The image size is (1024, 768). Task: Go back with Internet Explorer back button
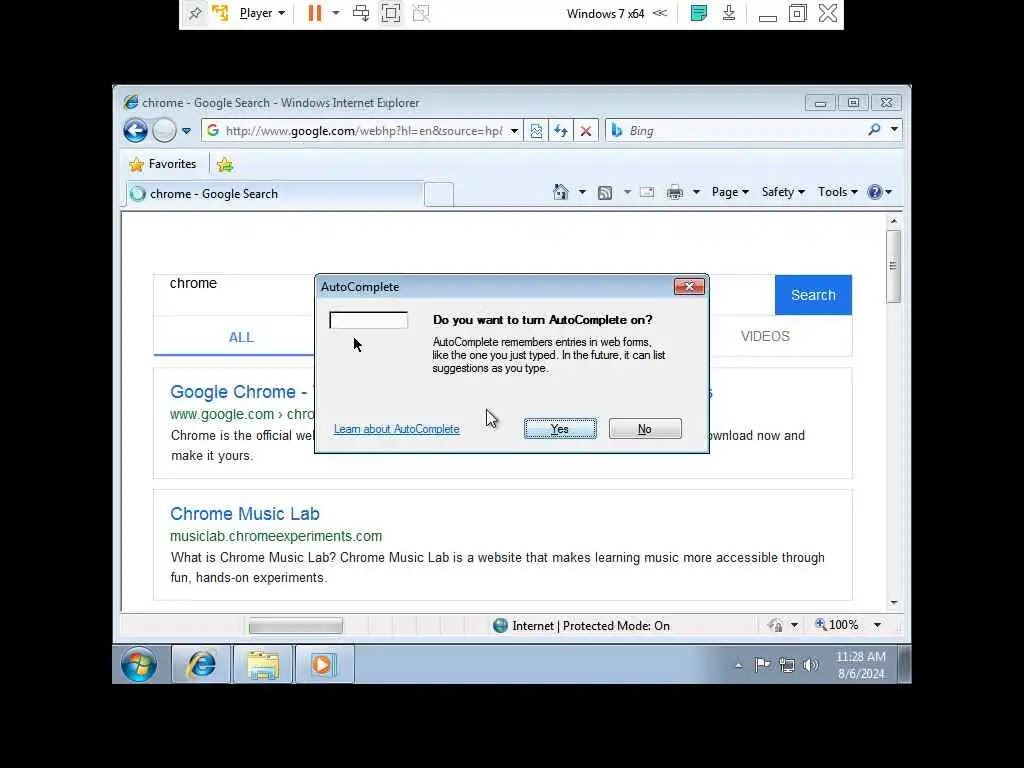pos(136,131)
